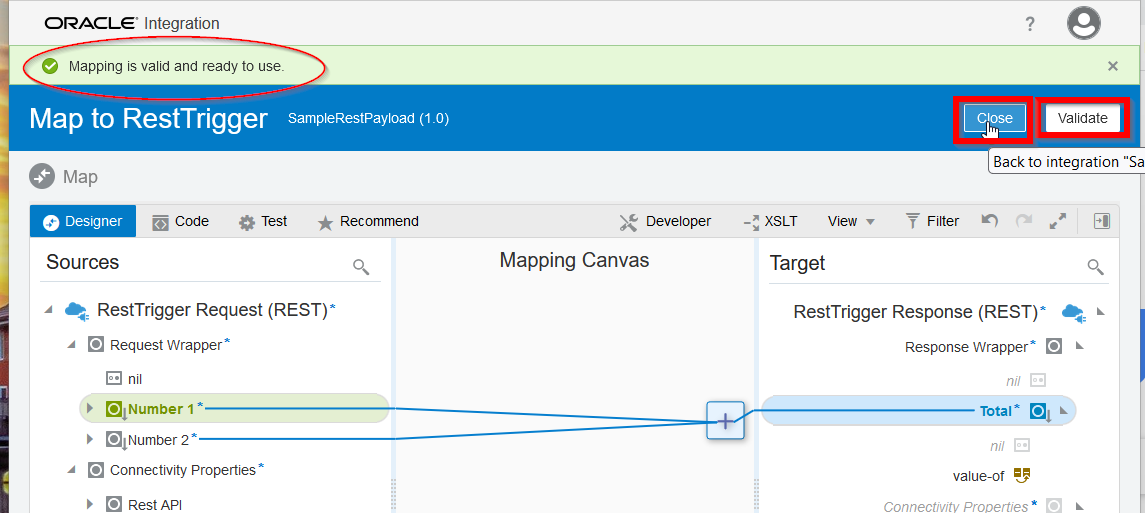Click the Oracle Integration logo
Image resolution: width=1145 pixels, height=513 pixels.
coord(131,23)
